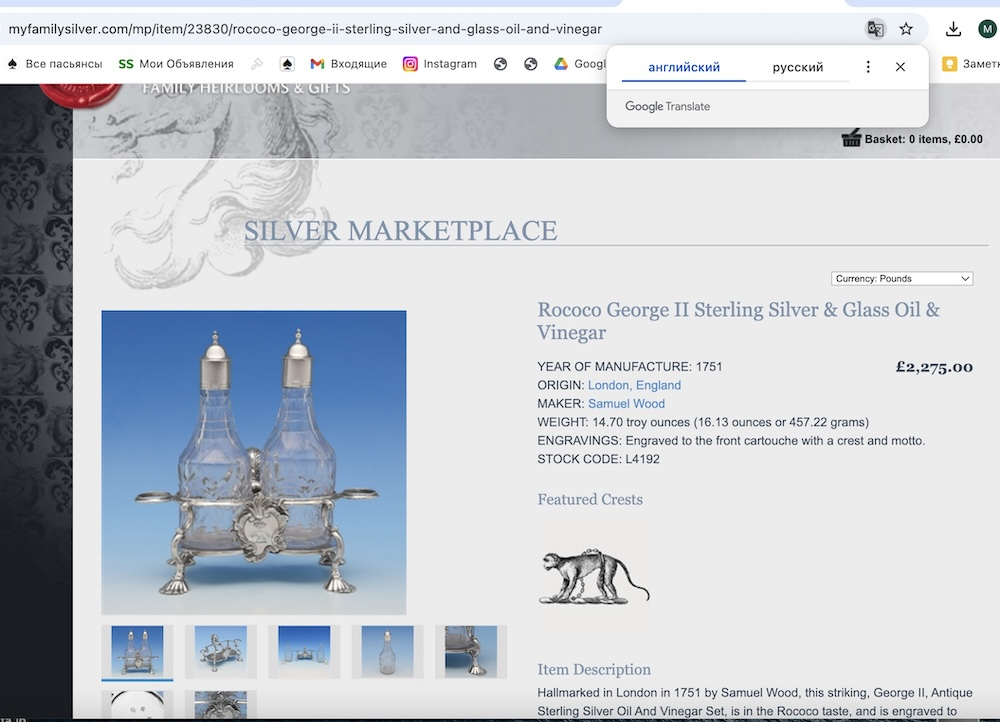Click the monkey crest image
Screen dimensions: 1000x722
tap(594, 577)
